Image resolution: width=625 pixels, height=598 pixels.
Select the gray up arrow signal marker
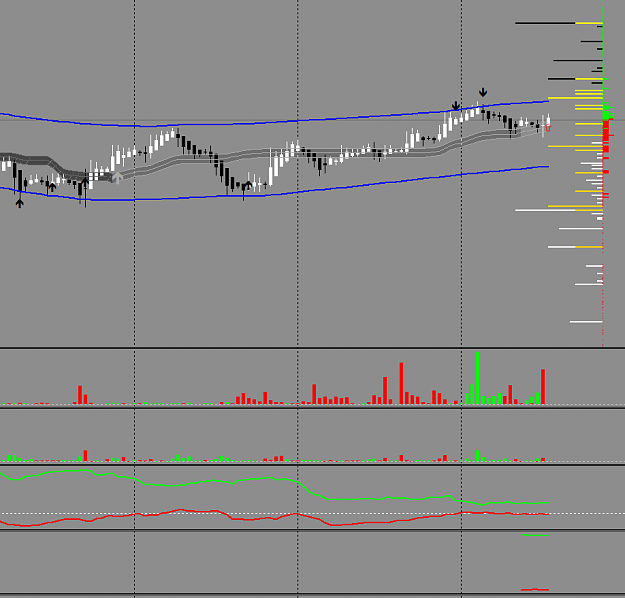tap(117, 177)
